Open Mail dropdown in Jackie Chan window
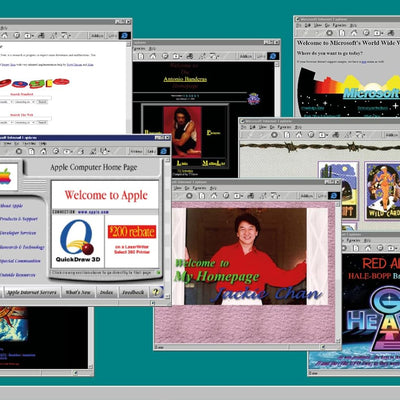 click(275, 196)
